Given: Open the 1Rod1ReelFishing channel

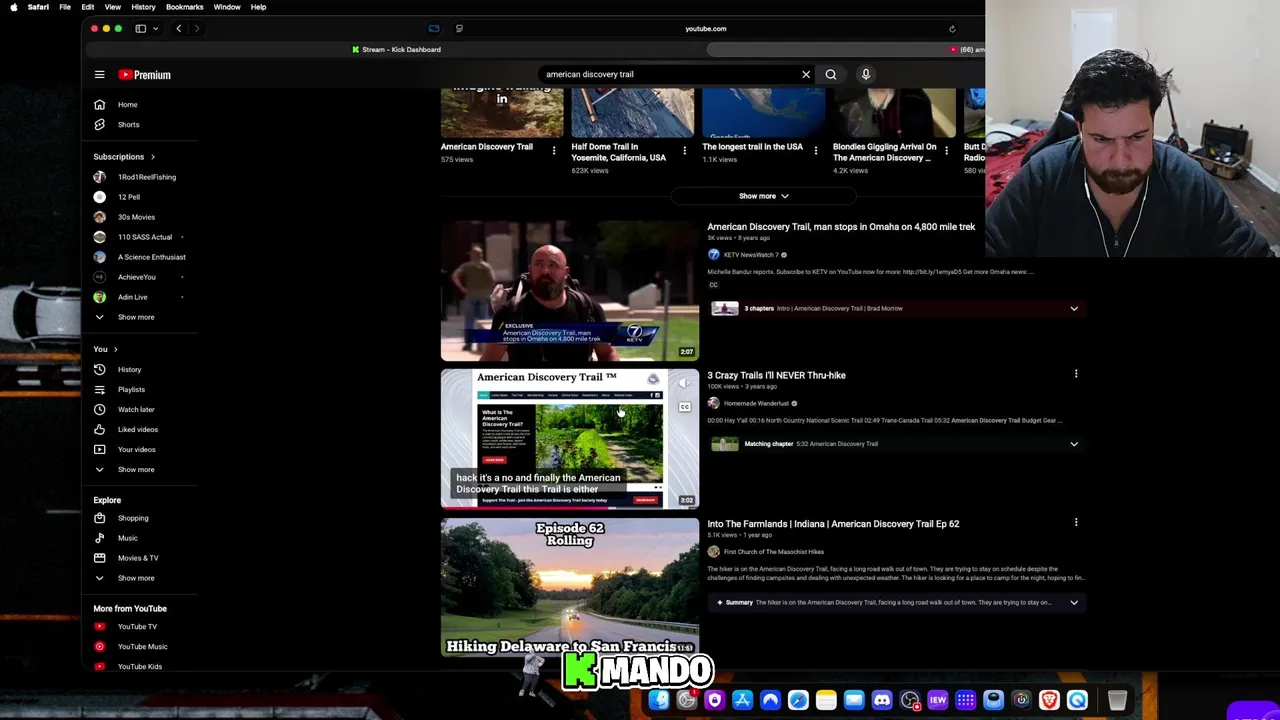Looking at the screenshot, I should pos(147,177).
